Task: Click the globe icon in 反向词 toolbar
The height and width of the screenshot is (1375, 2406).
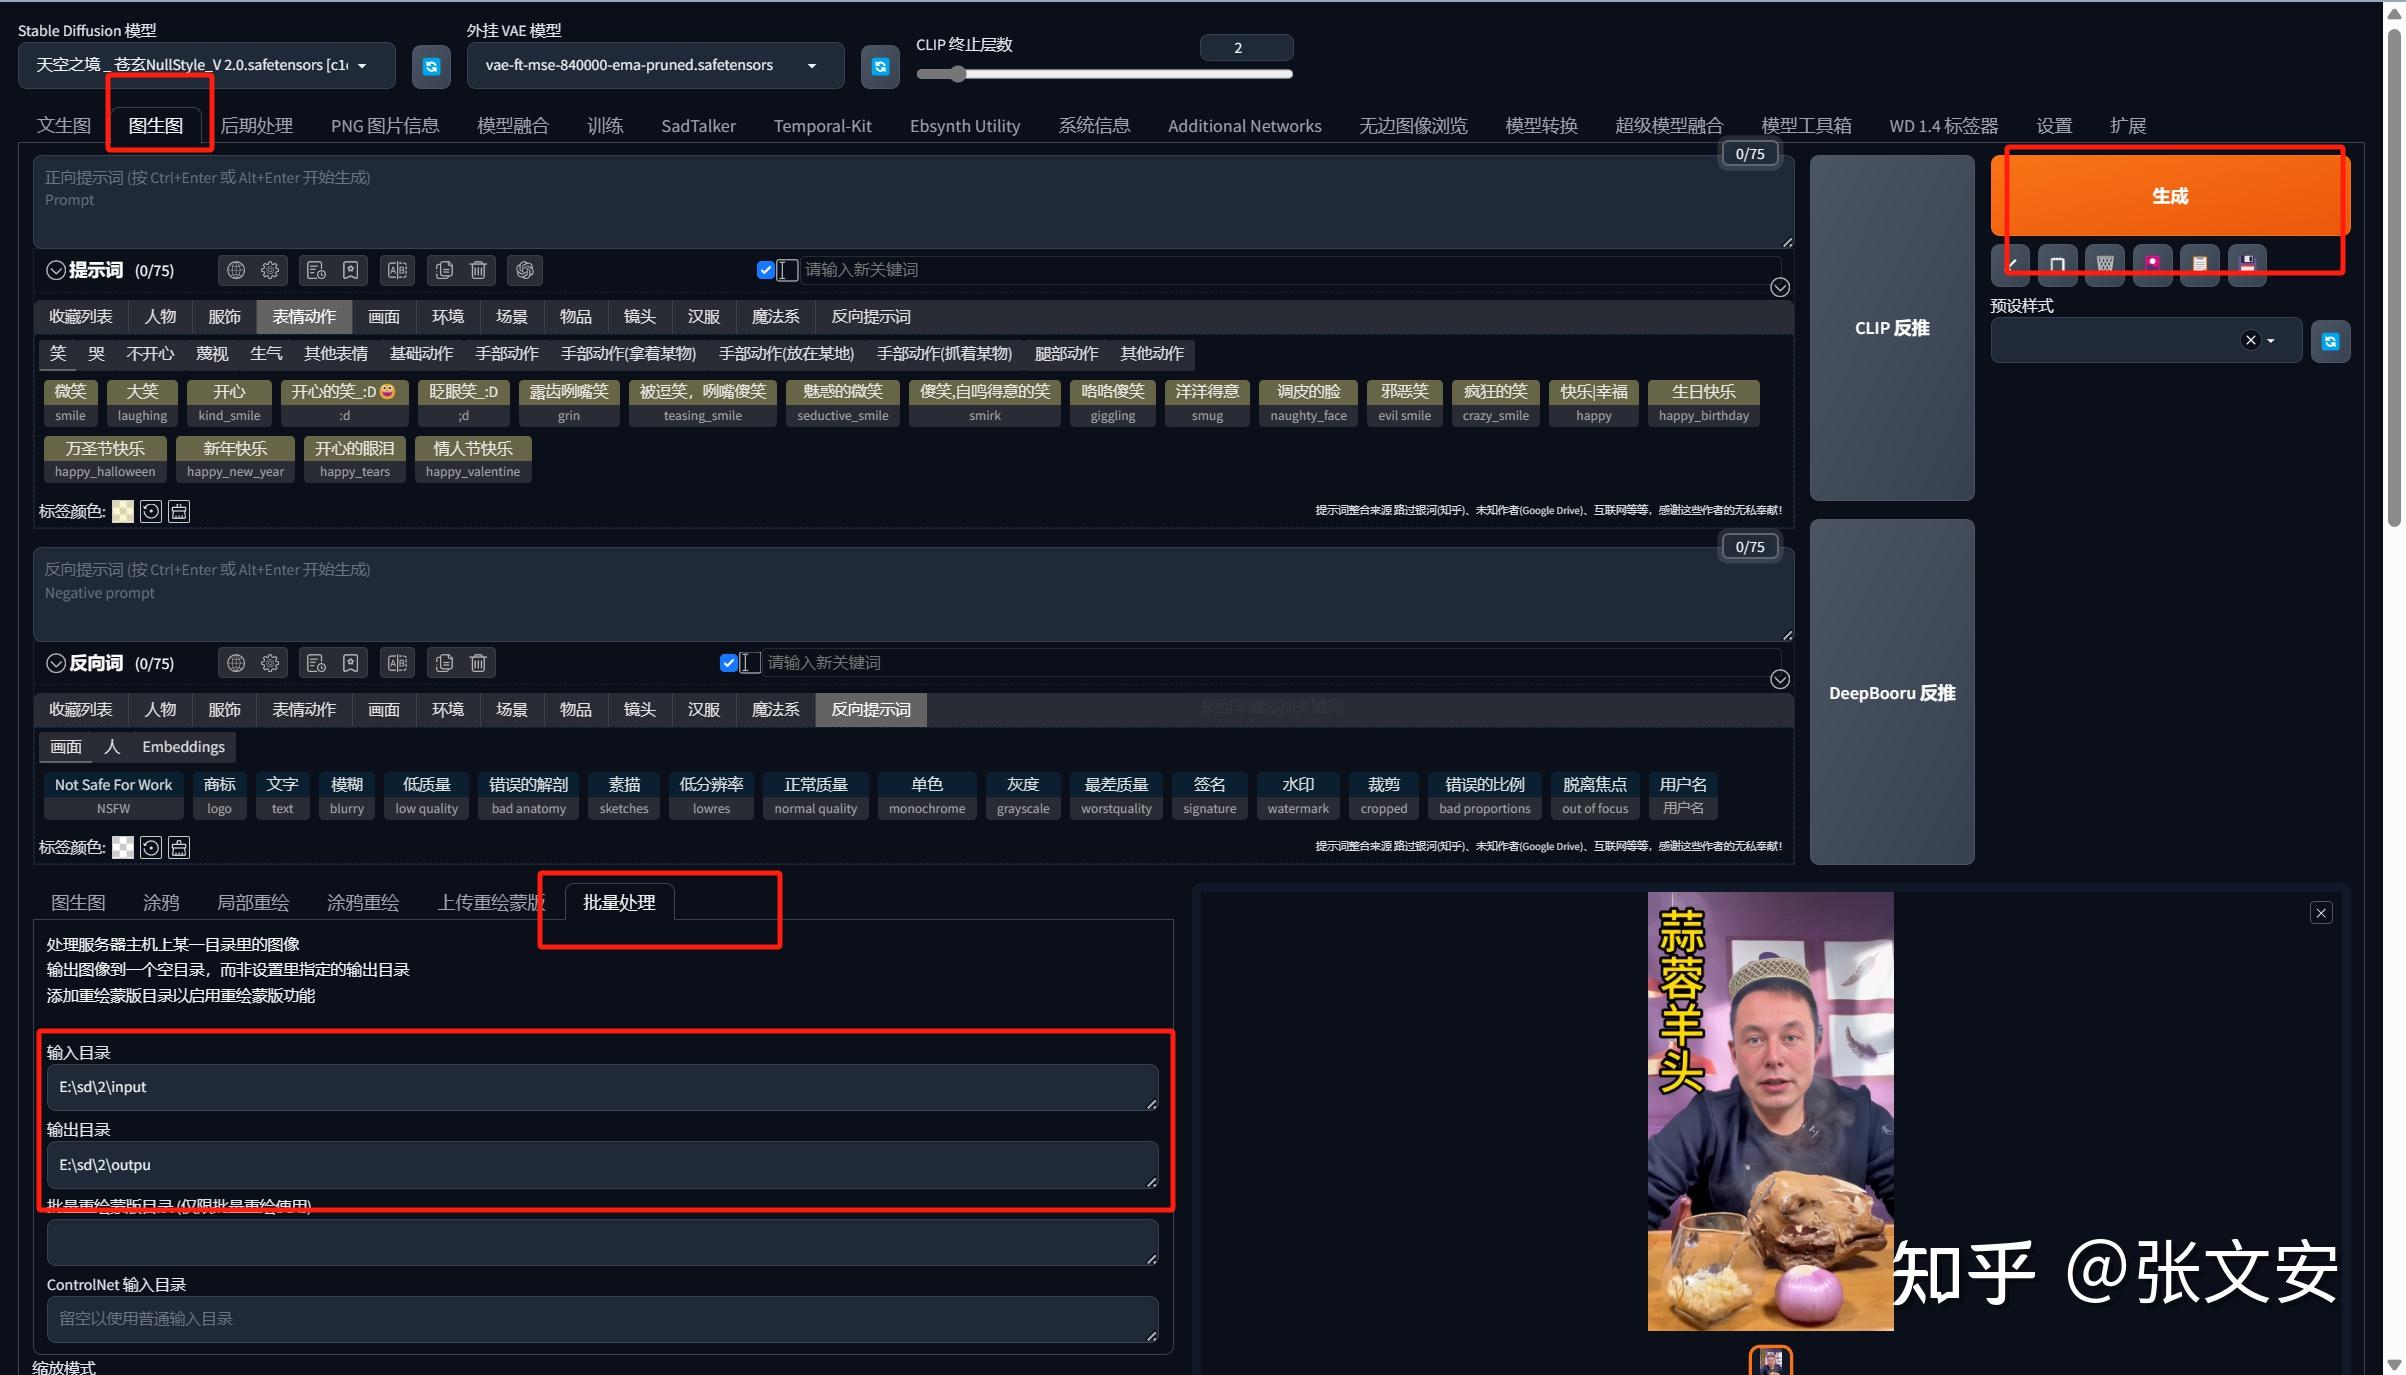Action: pyautogui.click(x=236, y=663)
